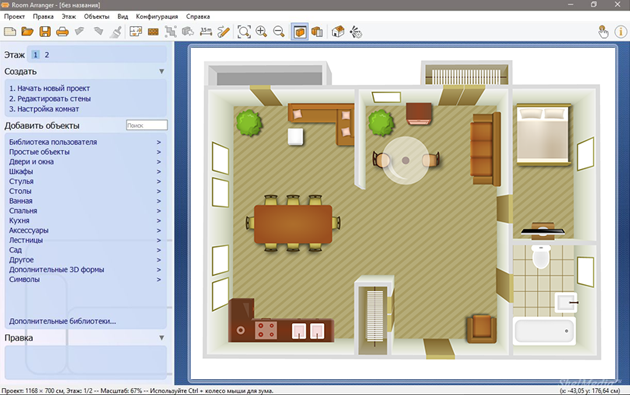Click the New project toolbar icon
Screen dimensions: 630x395
tap(10, 31)
